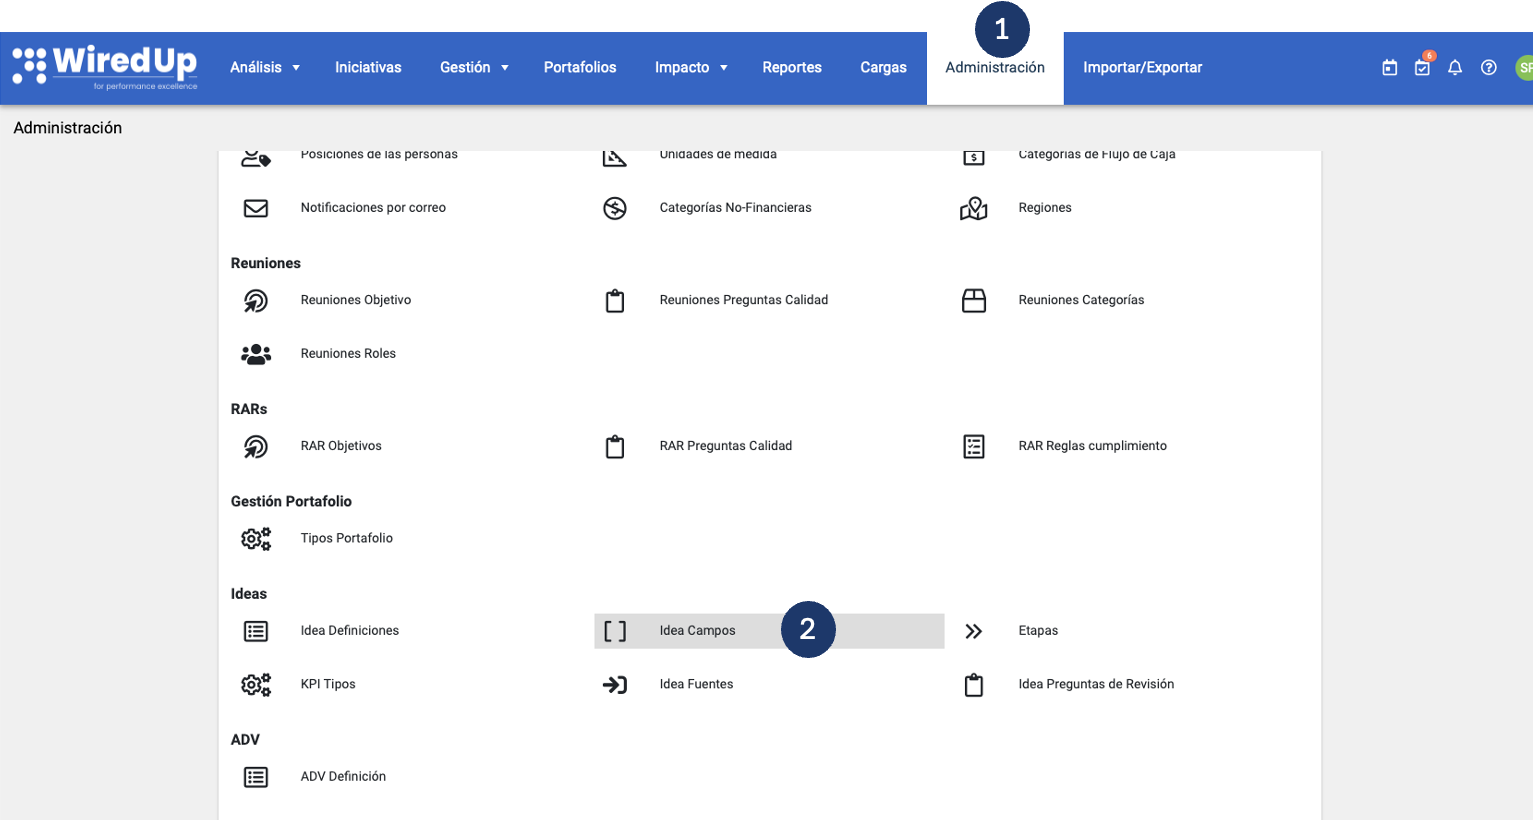1534x820 pixels.
Task: Open Idea Campos link
Action: (697, 631)
